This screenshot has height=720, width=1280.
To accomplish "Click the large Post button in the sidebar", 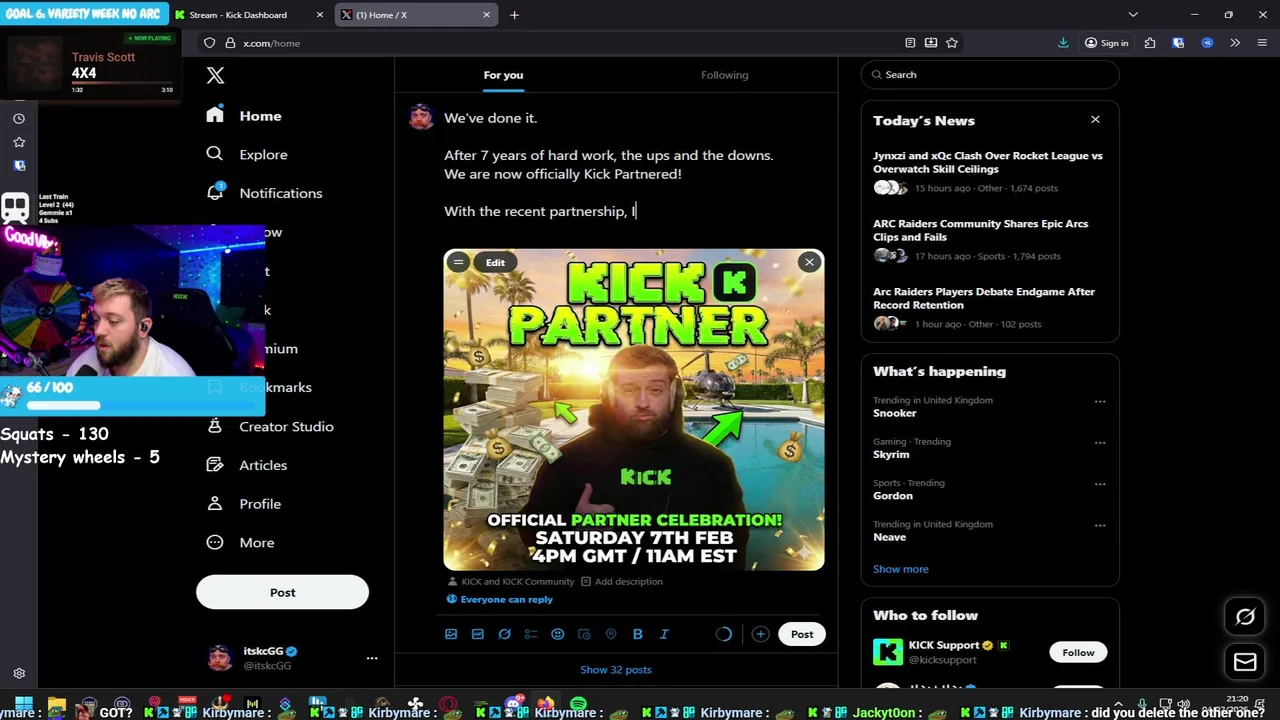I will coord(282,592).
